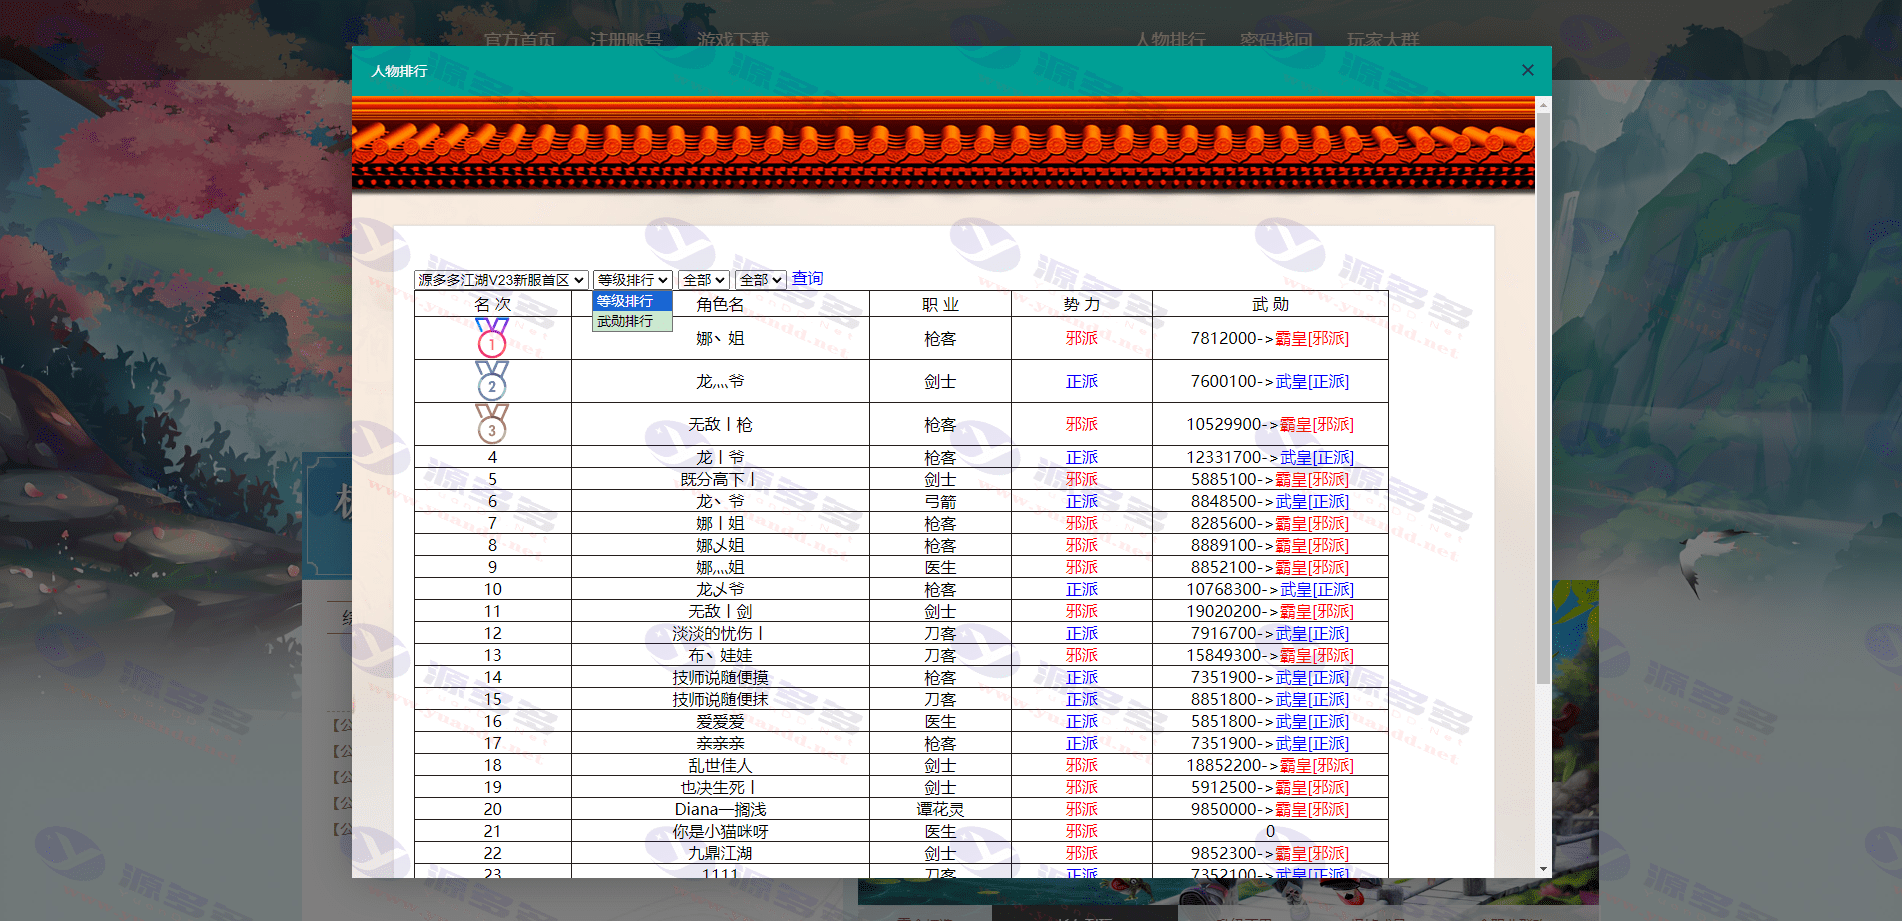Click 邪派 faction in rank 1 row
The image size is (1902, 921).
click(x=1081, y=338)
